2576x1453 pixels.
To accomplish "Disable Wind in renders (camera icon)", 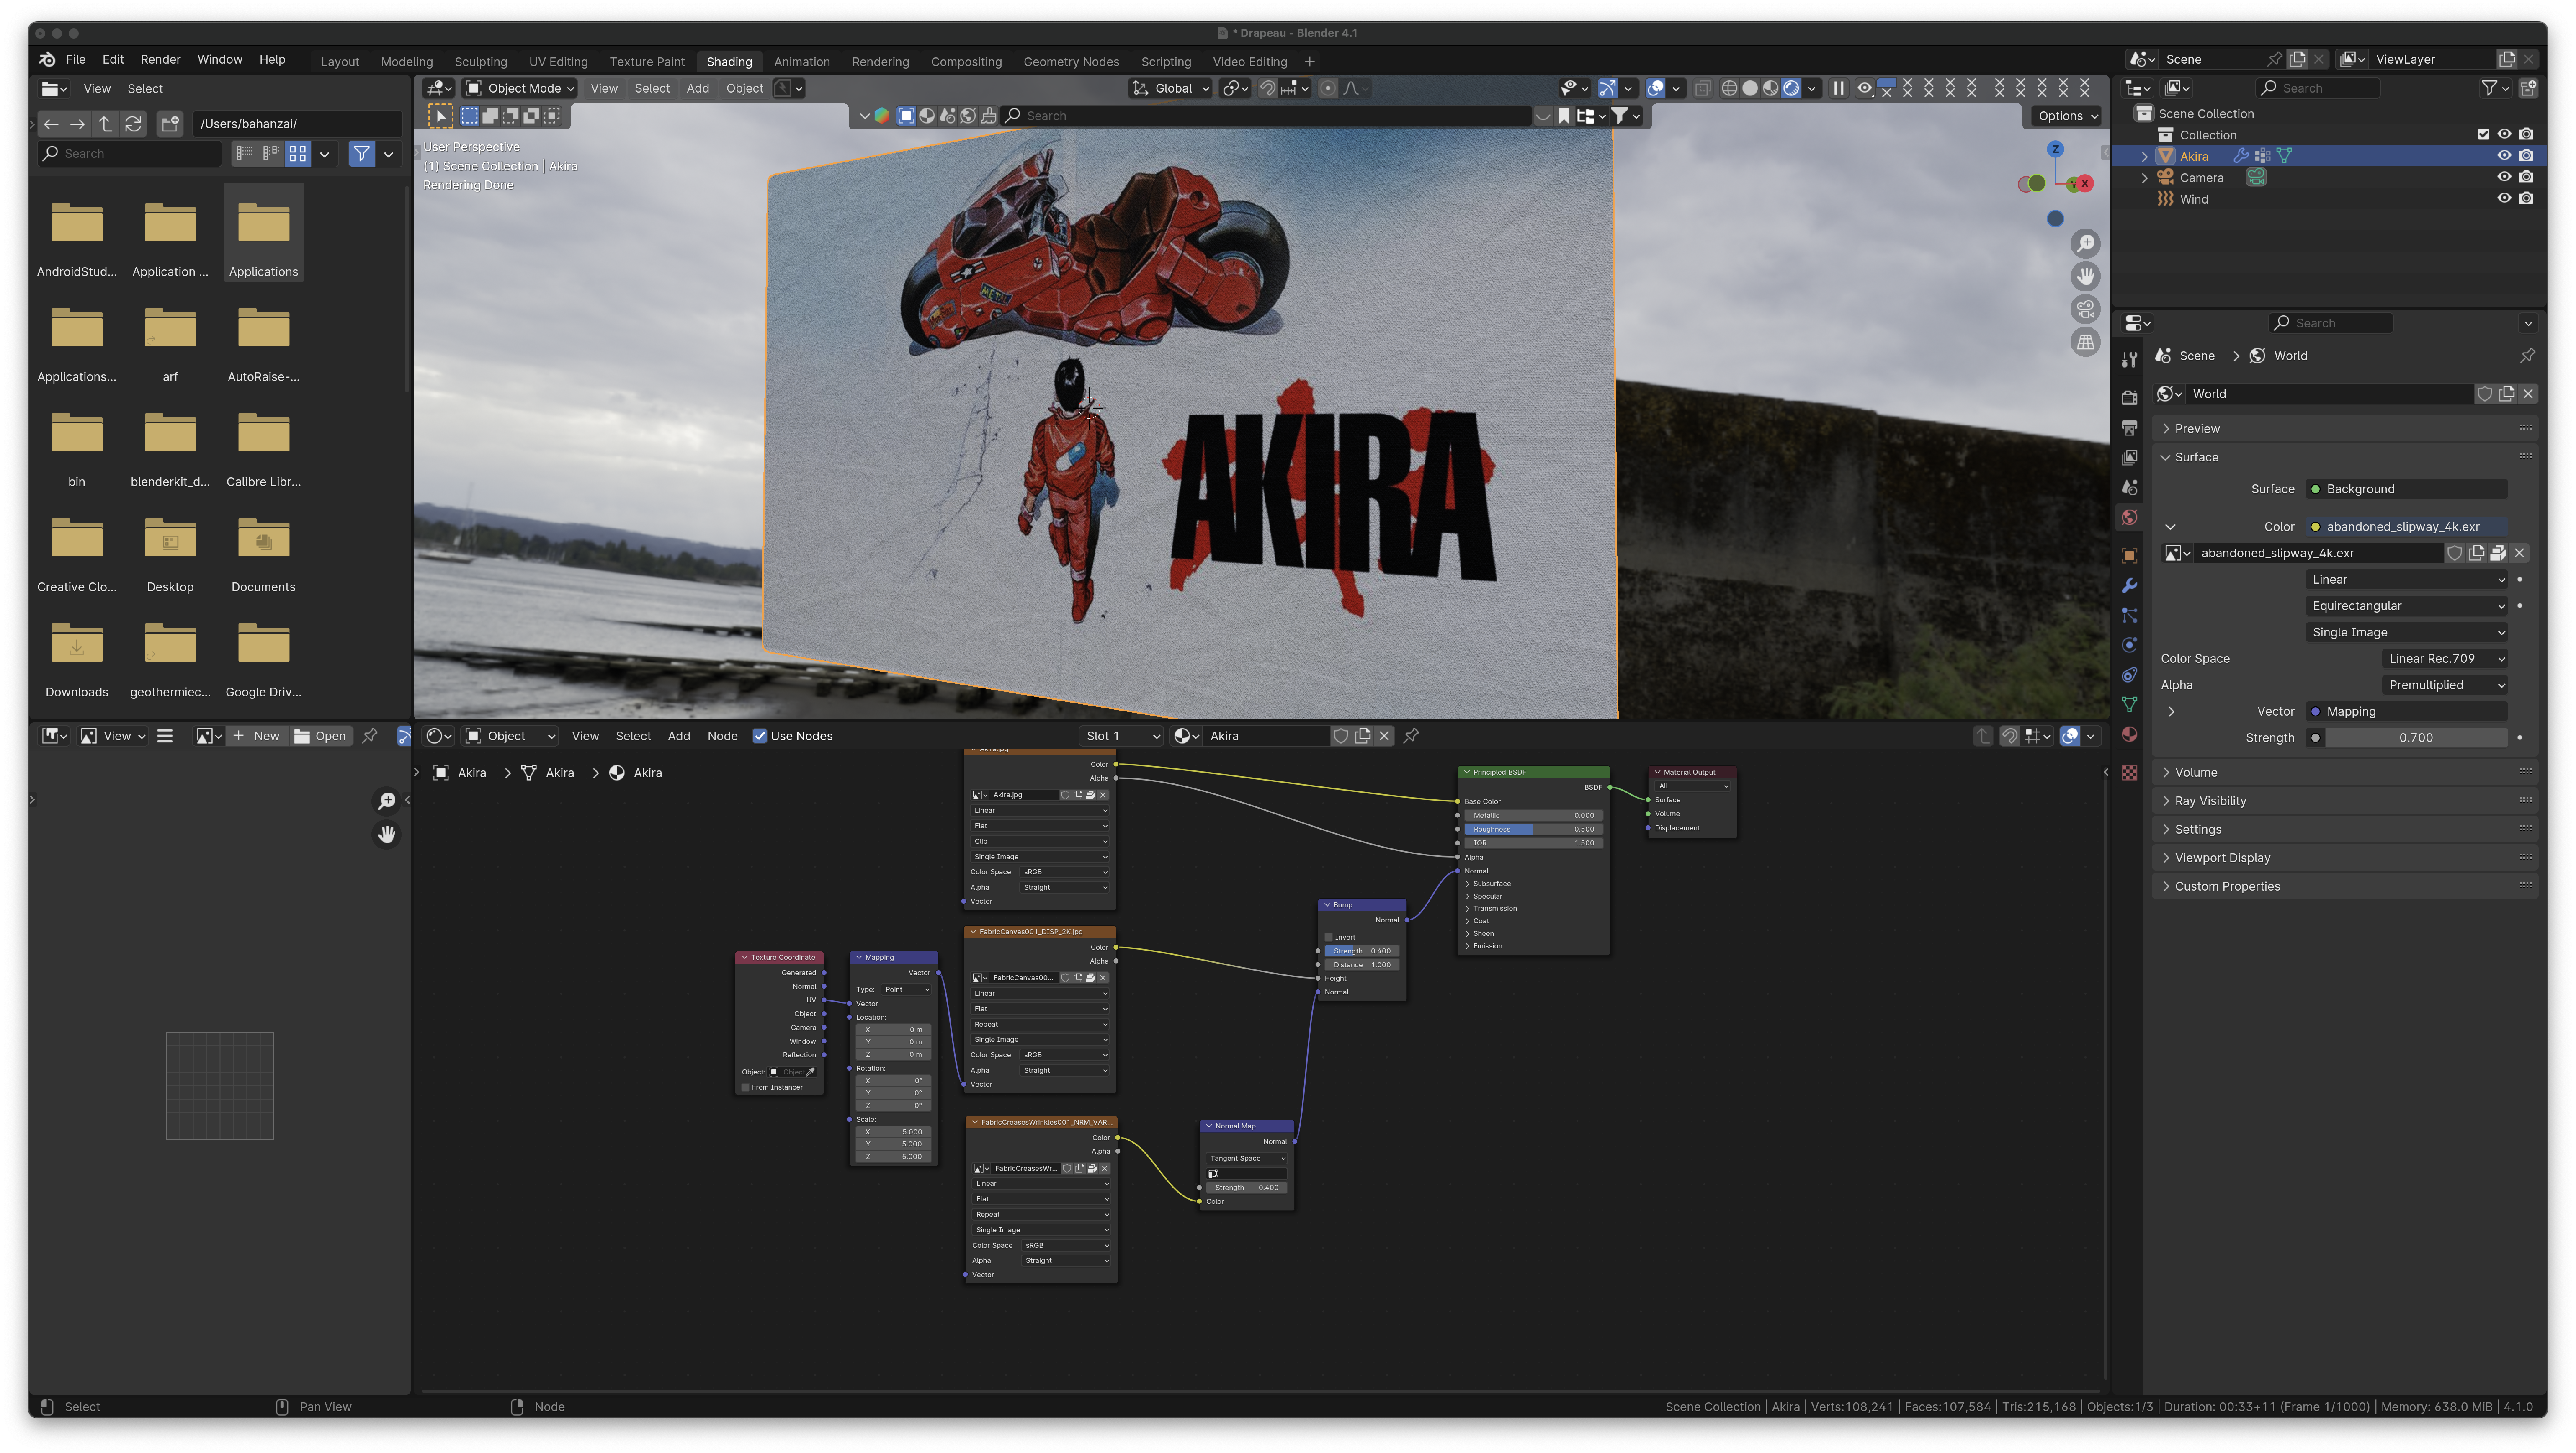I will pos(2526,198).
